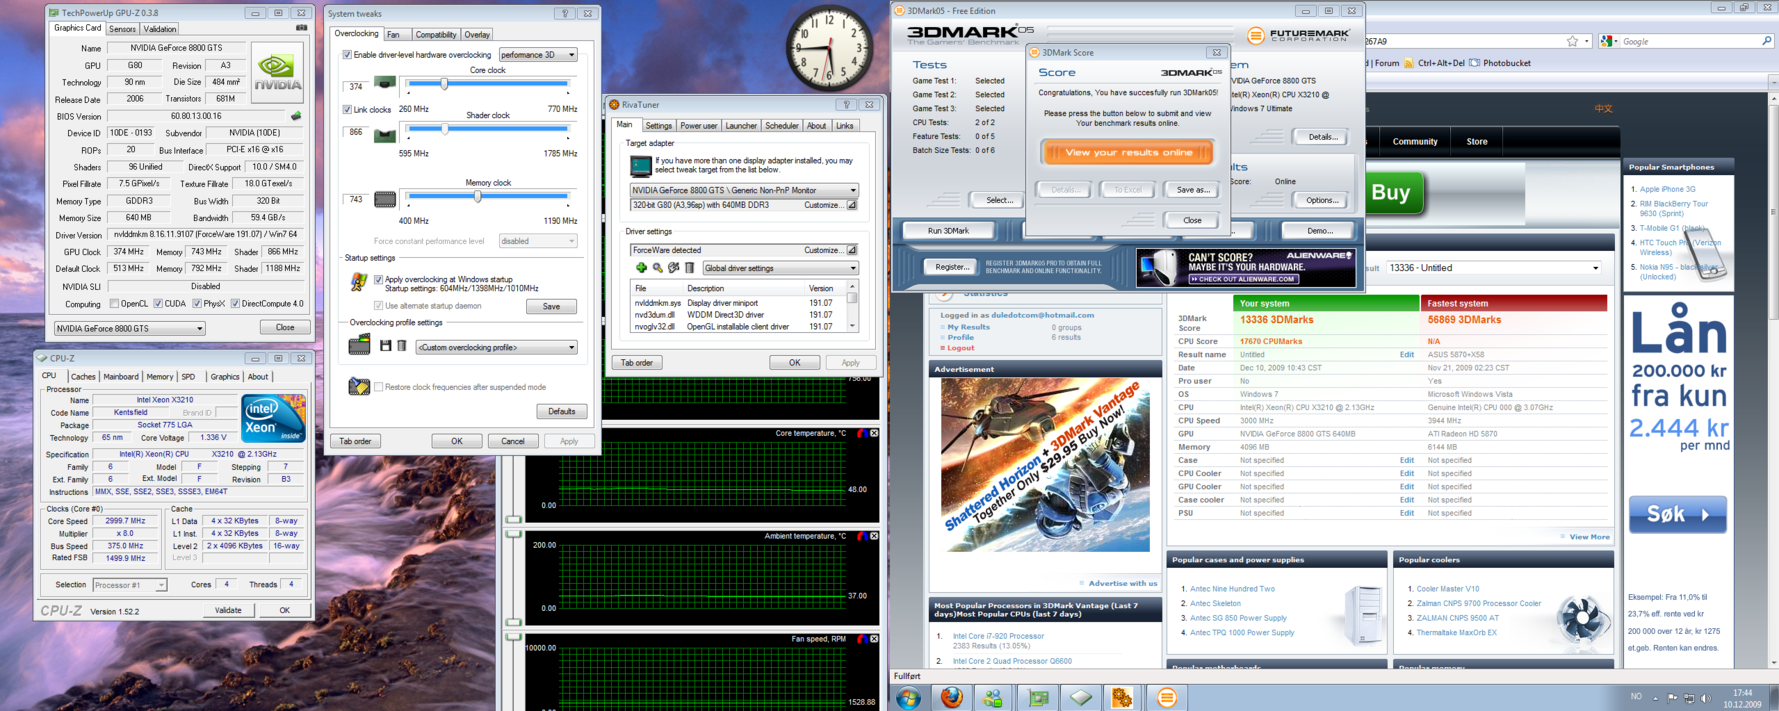Open Firefox from the taskbar
The height and width of the screenshot is (711, 1779).
click(x=951, y=698)
